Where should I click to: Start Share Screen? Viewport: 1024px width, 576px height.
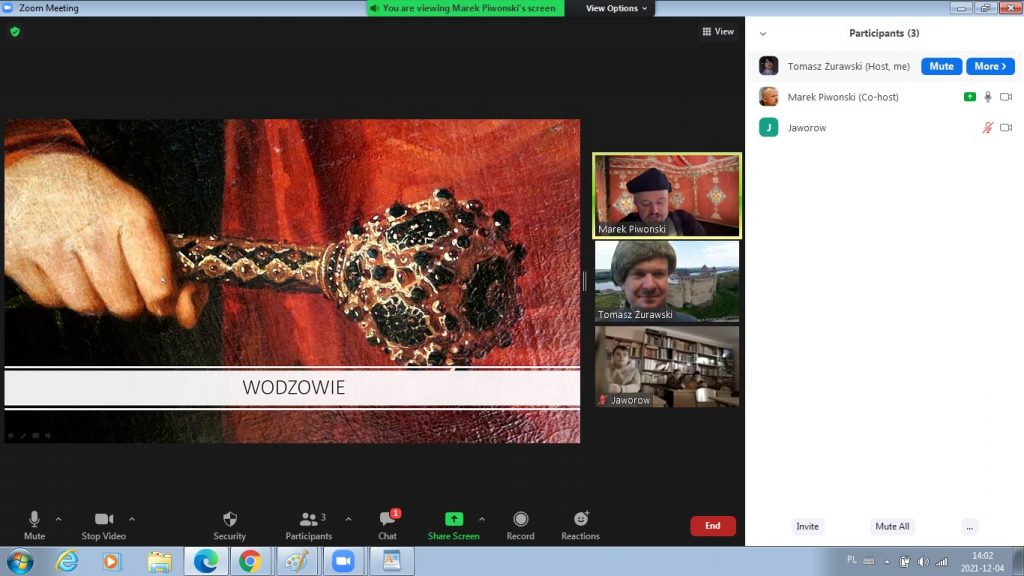coord(453,524)
